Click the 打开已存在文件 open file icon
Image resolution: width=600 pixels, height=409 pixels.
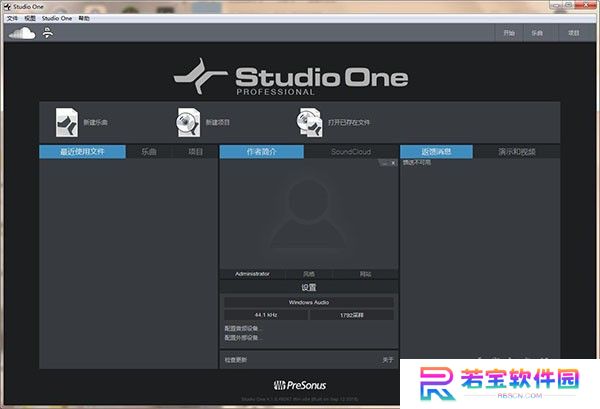(x=310, y=122)
